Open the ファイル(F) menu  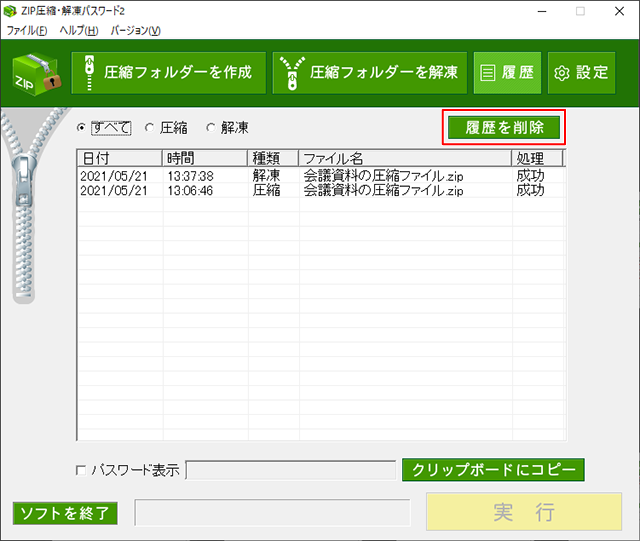click(x=27, y=31)
